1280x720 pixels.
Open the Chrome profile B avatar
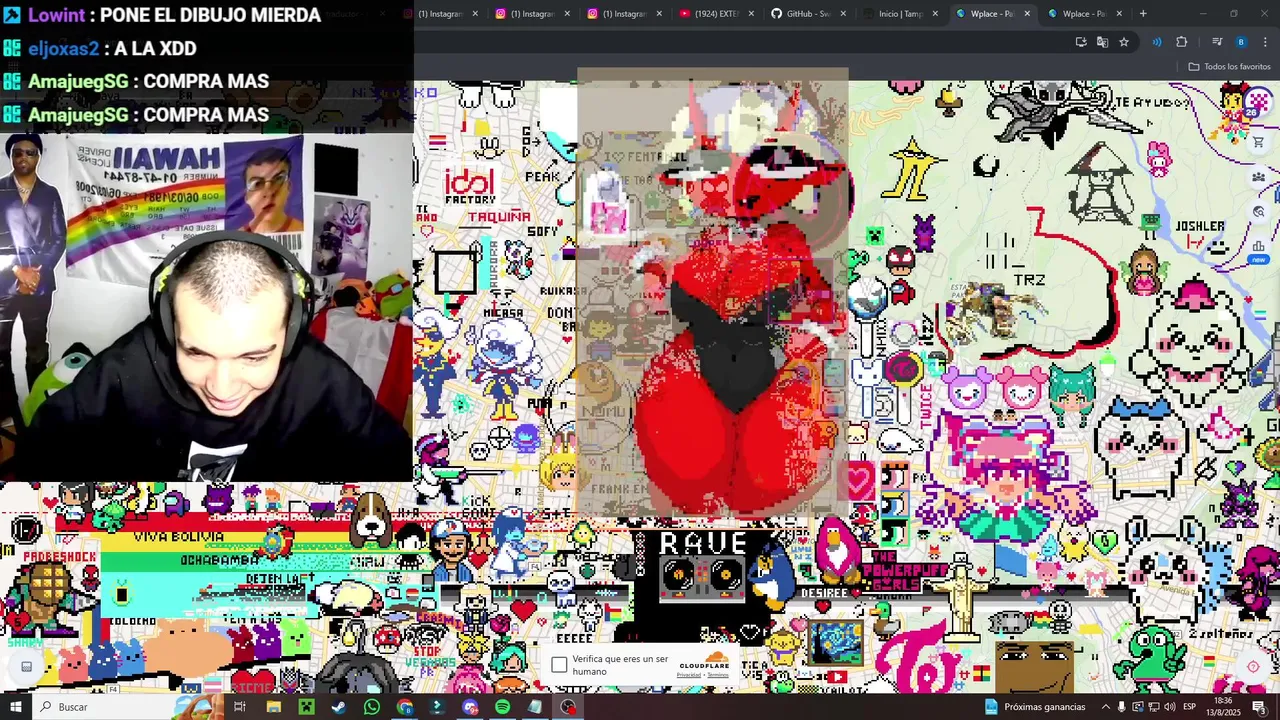1241,42
